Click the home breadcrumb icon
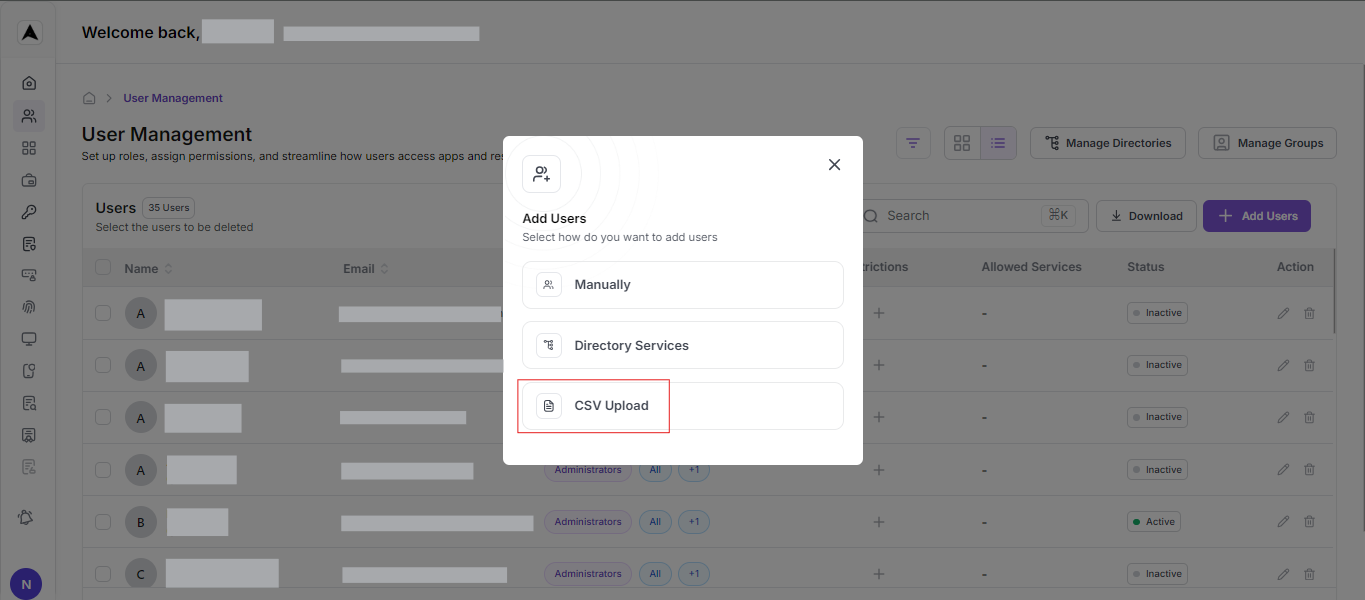1365x600 pixels. click(x=89, y=97)
